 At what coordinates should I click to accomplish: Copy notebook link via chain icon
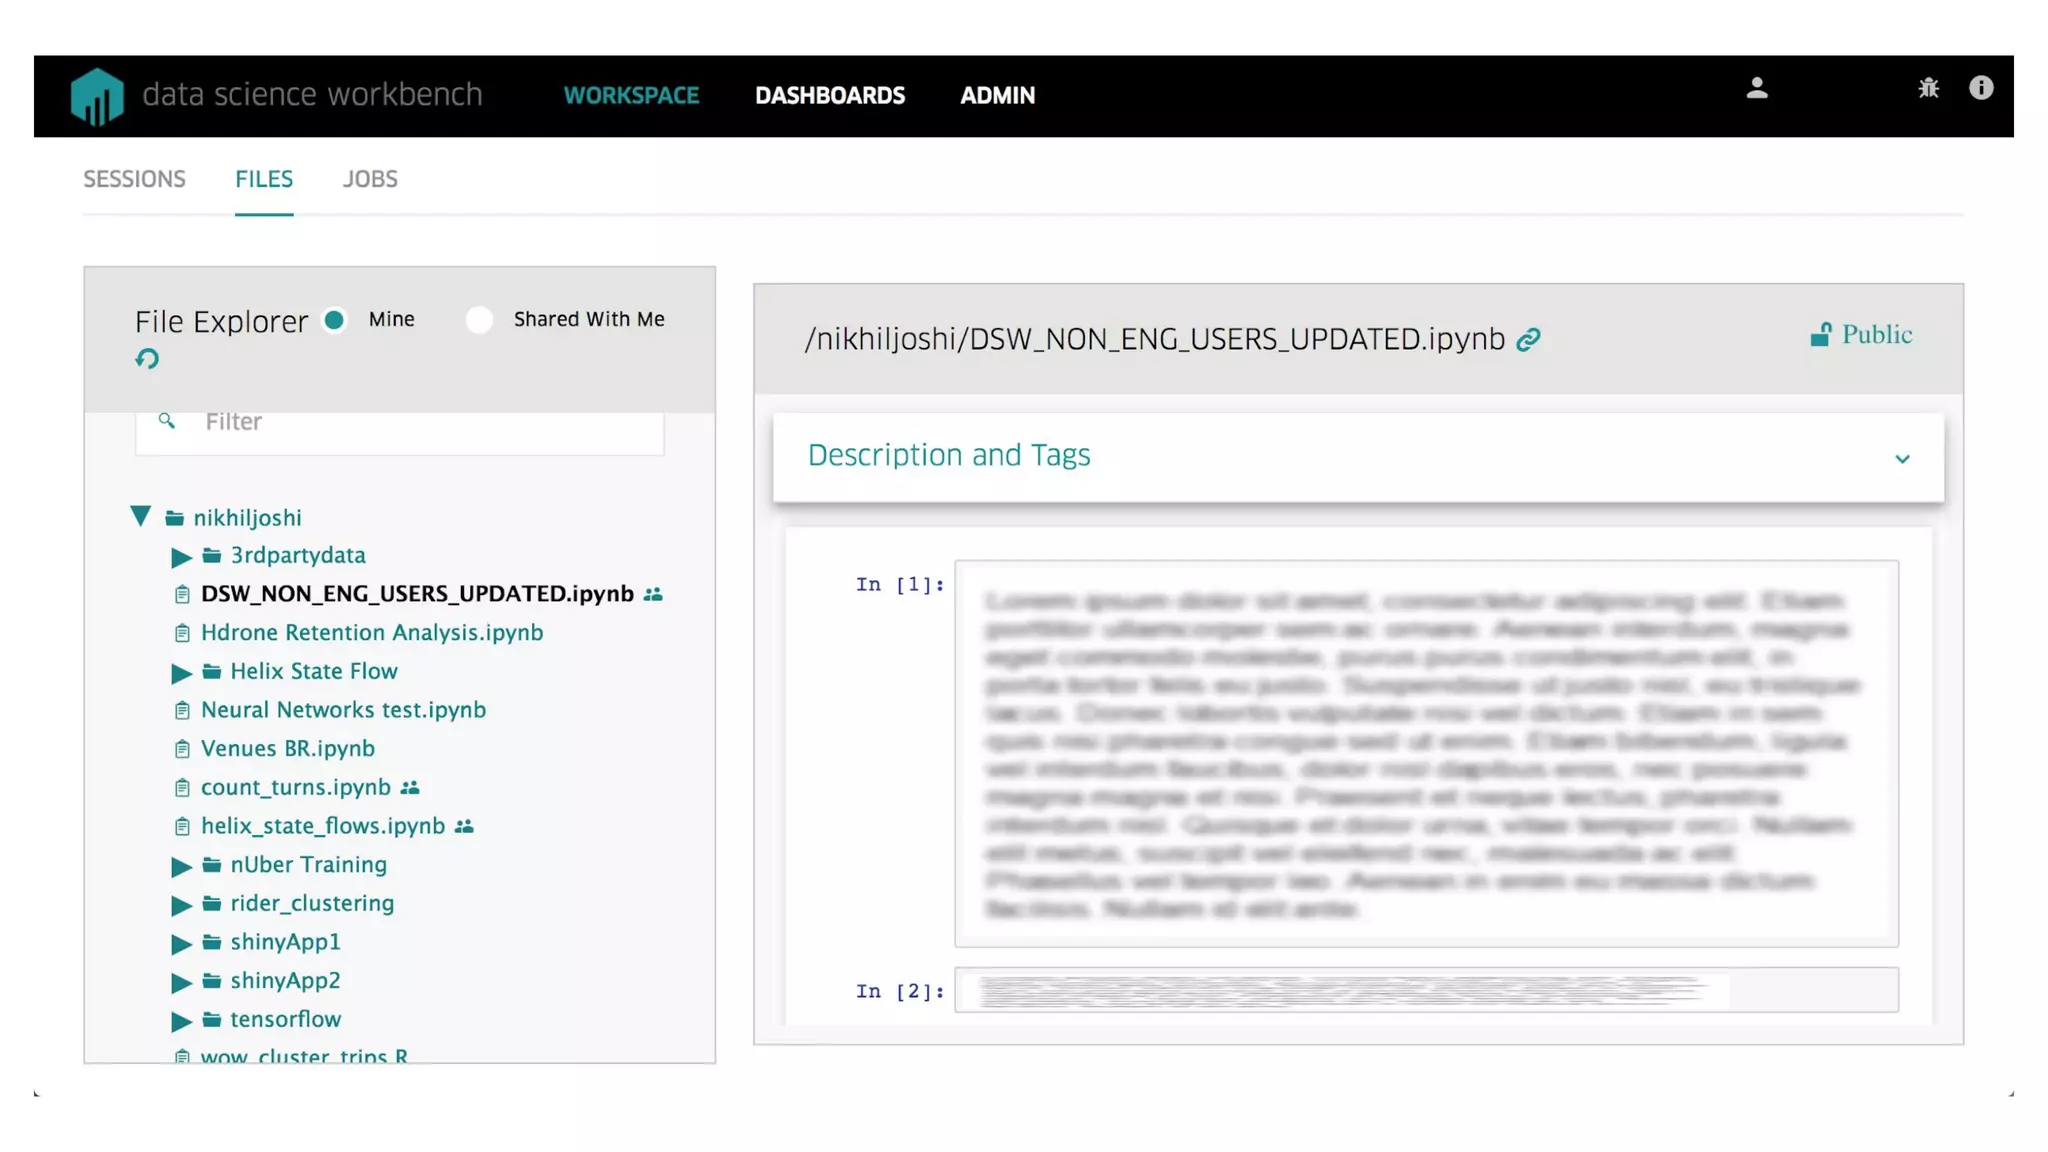pyautogui.click(x=1528, y=340)
